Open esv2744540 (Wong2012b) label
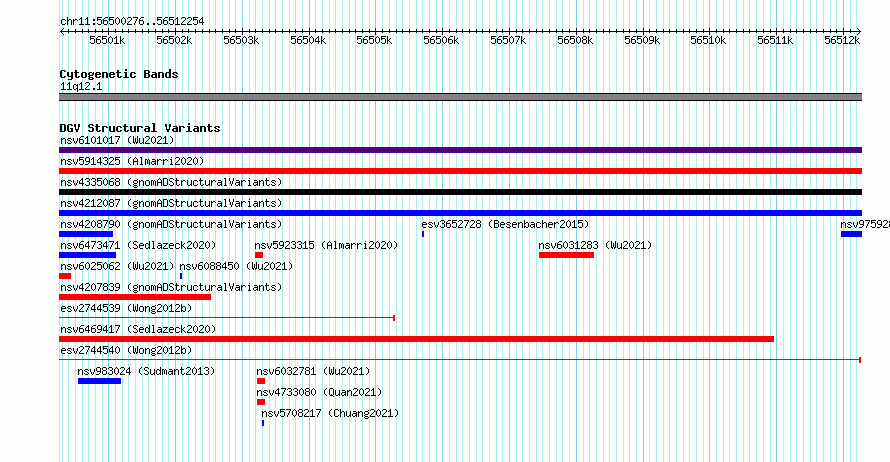The image size is (890, 462). tap(126, 350)
